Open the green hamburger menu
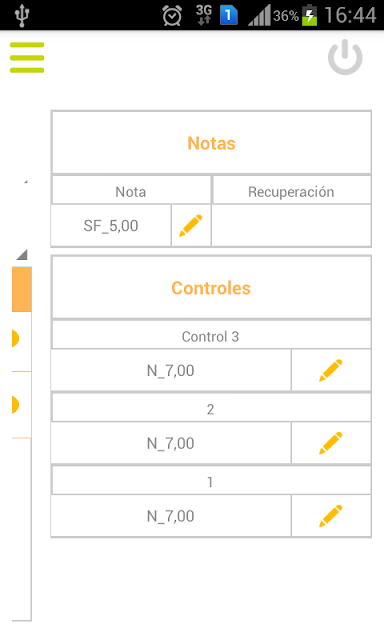Viewport: 384px width, 640px height. [x=27, y=58]
